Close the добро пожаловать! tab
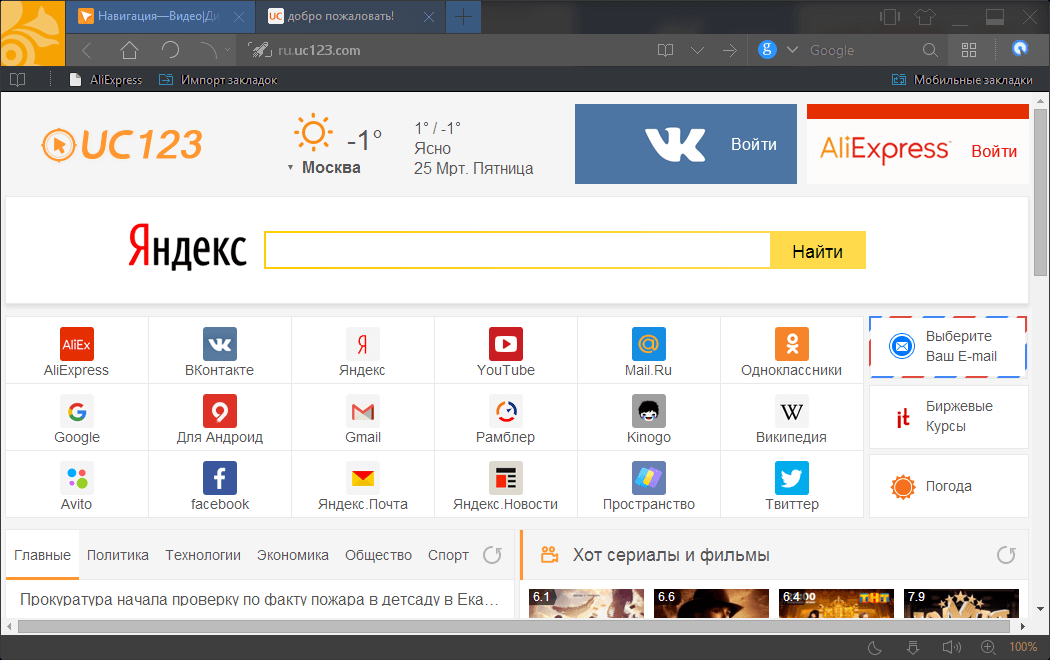The image size is (1050, 660). (429, 17)
